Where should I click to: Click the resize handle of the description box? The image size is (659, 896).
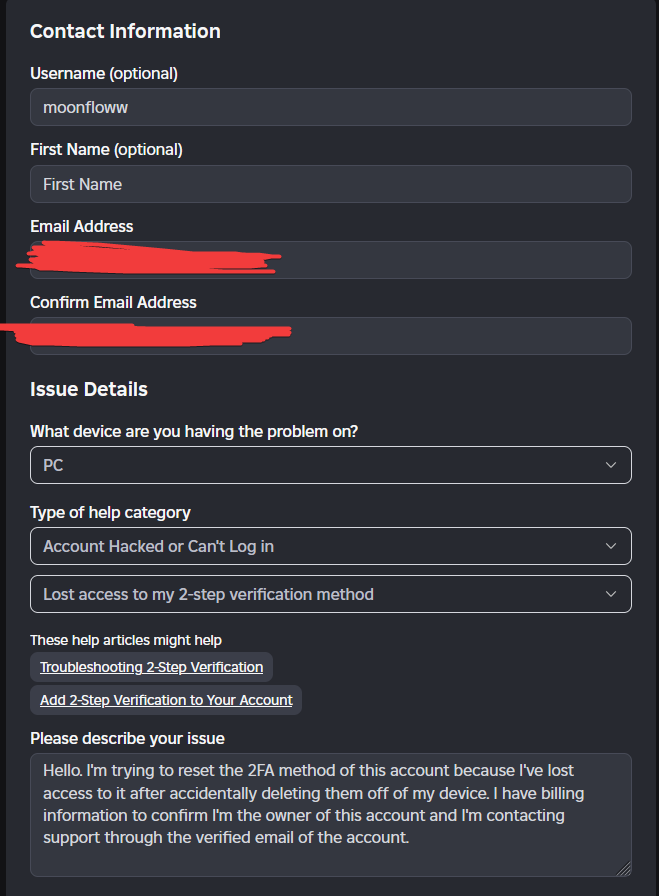(625, 870)
